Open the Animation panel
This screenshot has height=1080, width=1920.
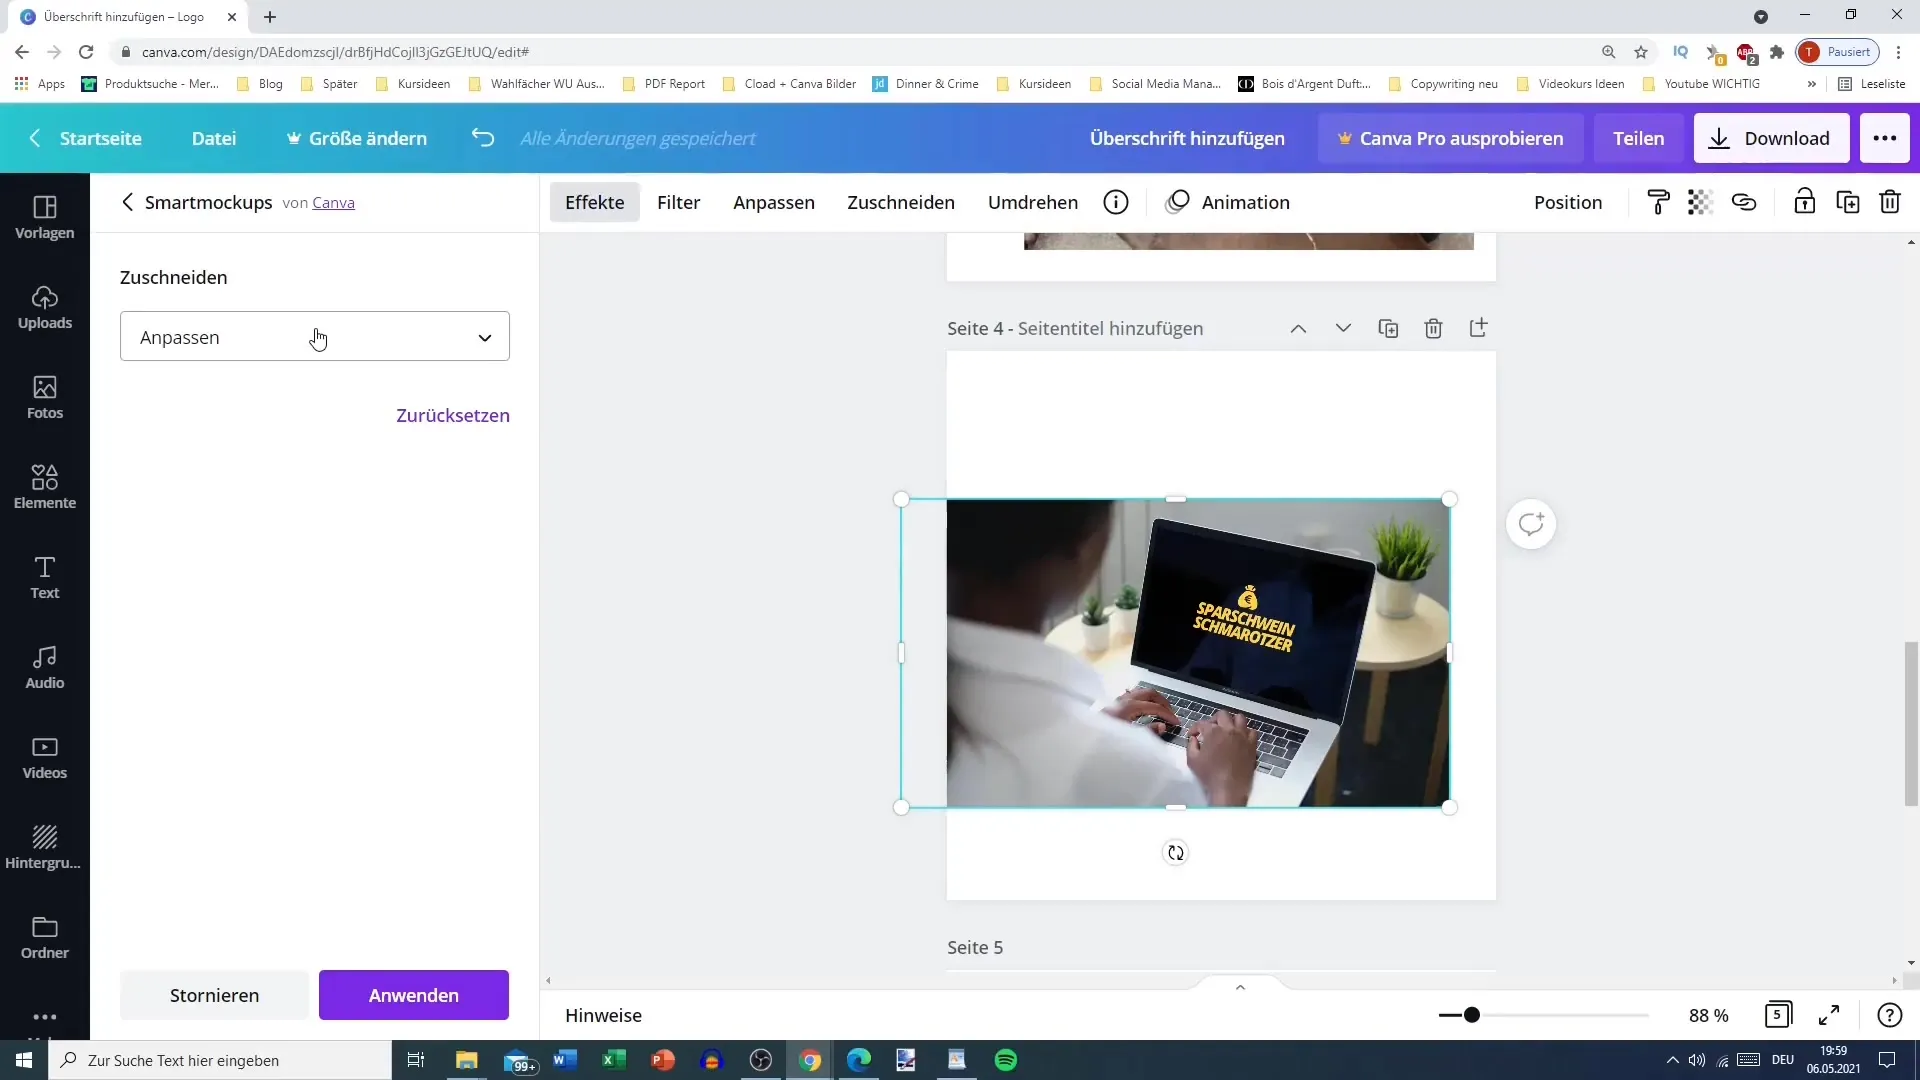click(x=1245, y=202)
